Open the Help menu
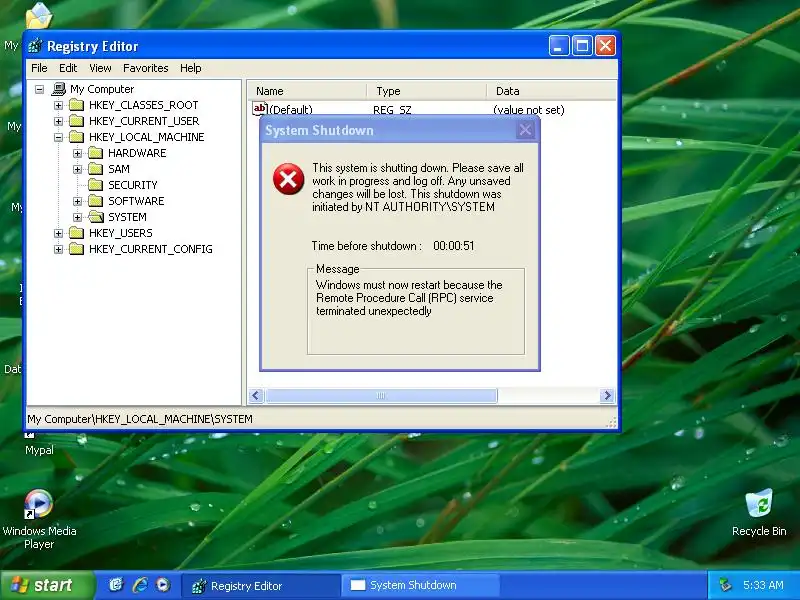The width and height of the screenshot is (800, 600). click(x=190, y=68)
